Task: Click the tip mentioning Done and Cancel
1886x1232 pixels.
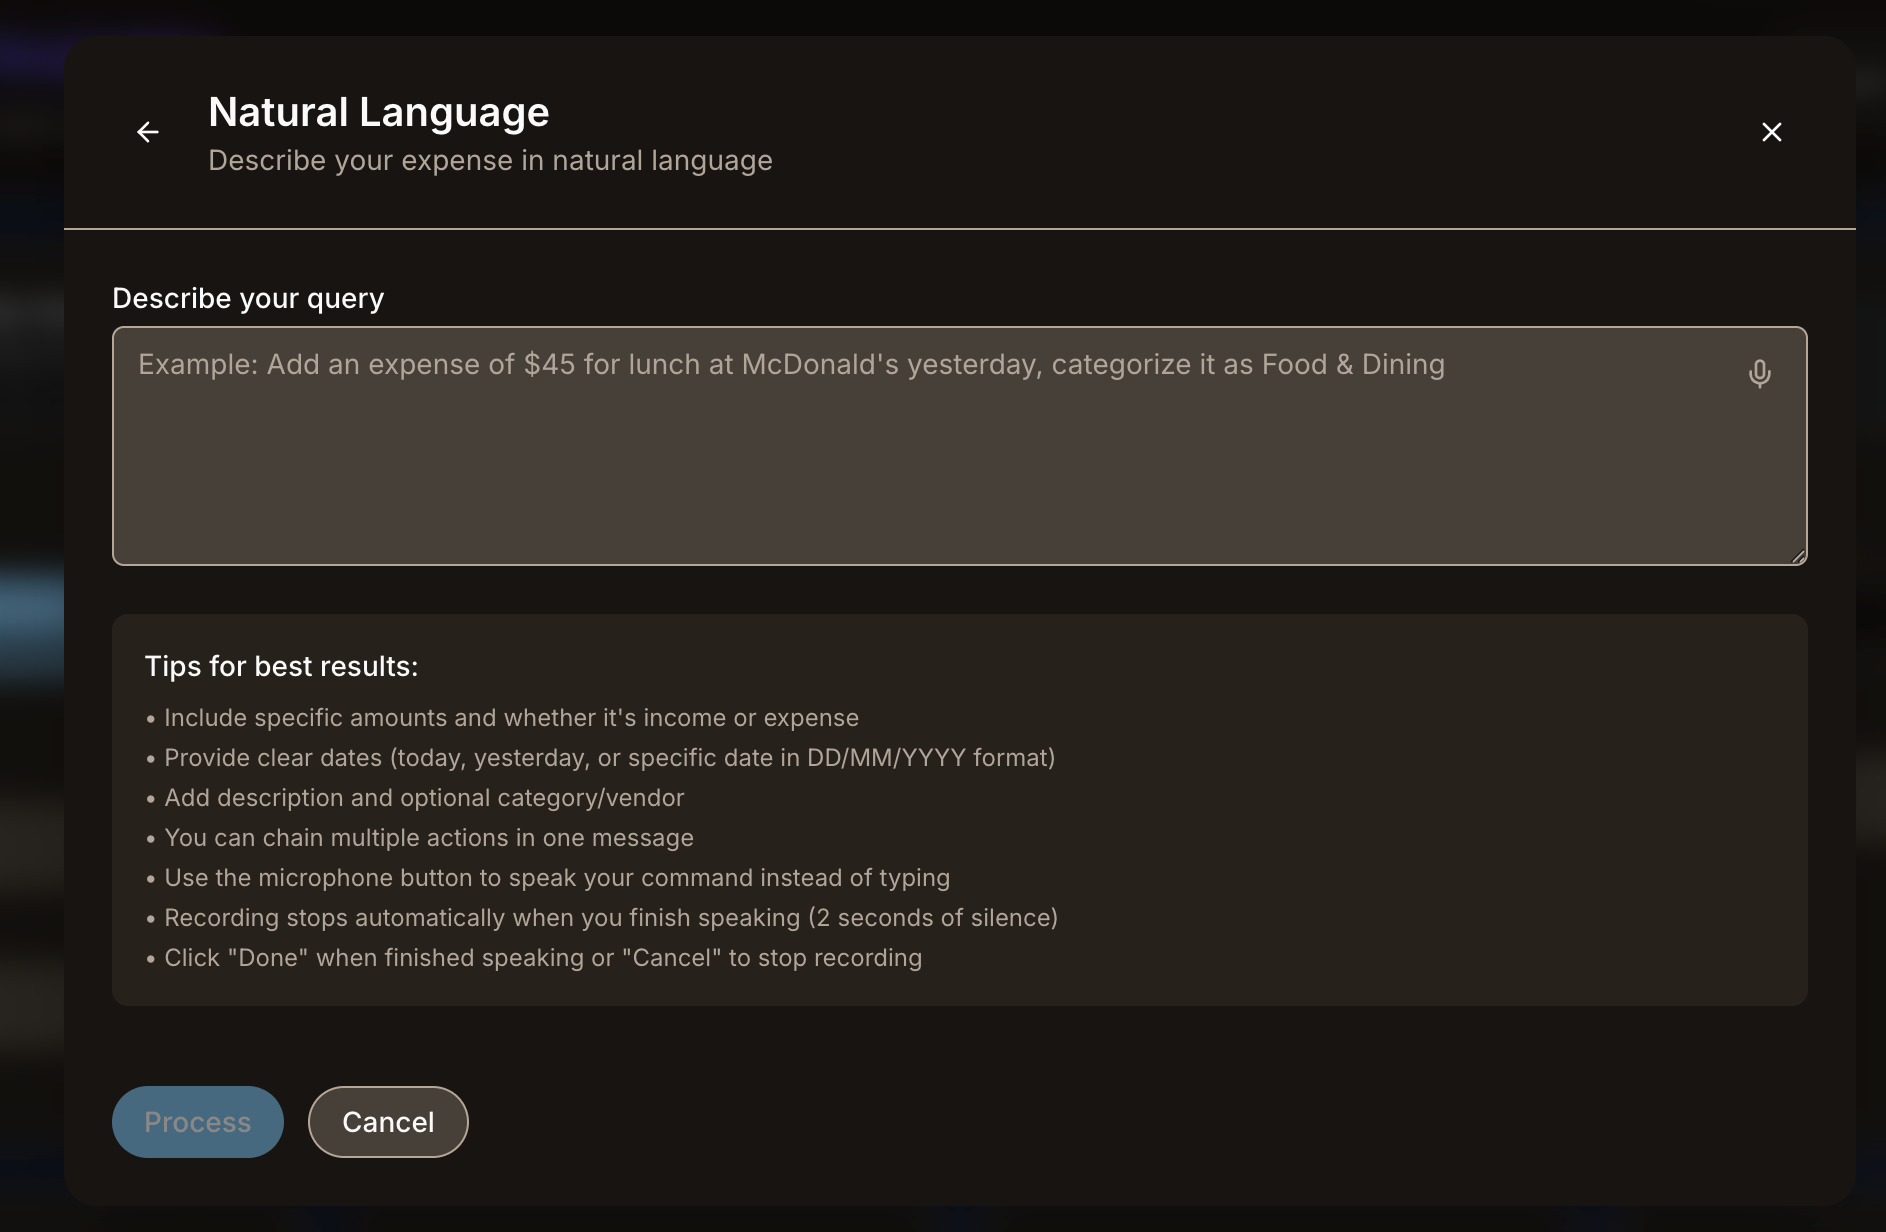Action: tap(544, 957)
